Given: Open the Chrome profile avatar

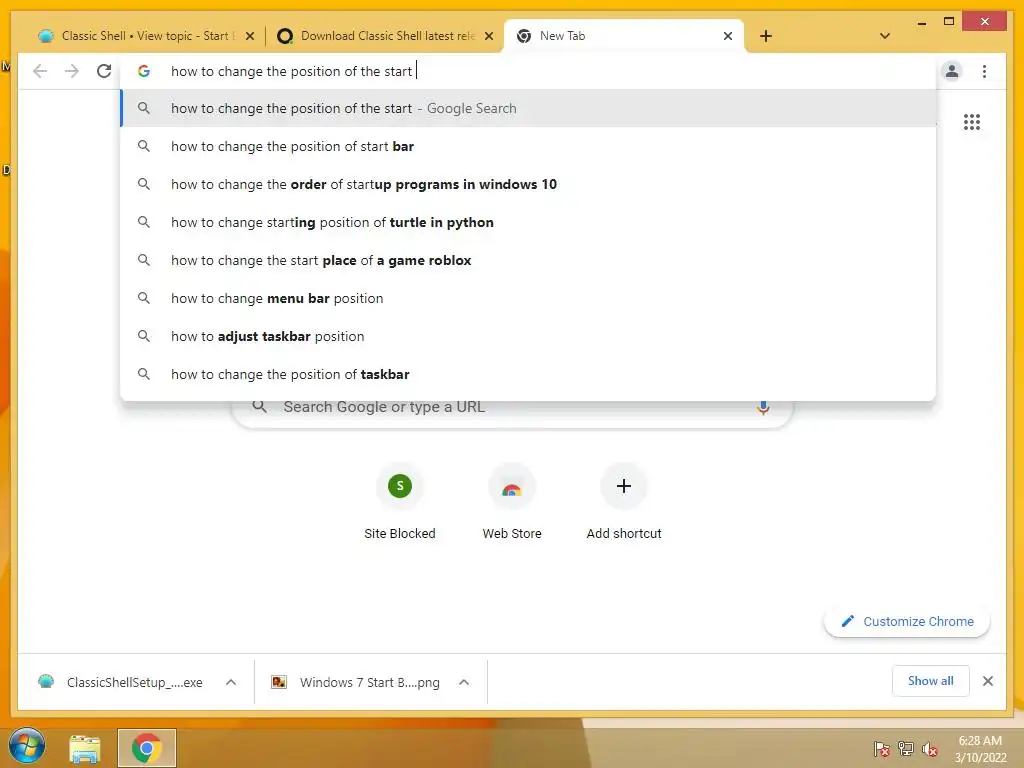Looking at the screenshot, I should click(x=952, y=71).
